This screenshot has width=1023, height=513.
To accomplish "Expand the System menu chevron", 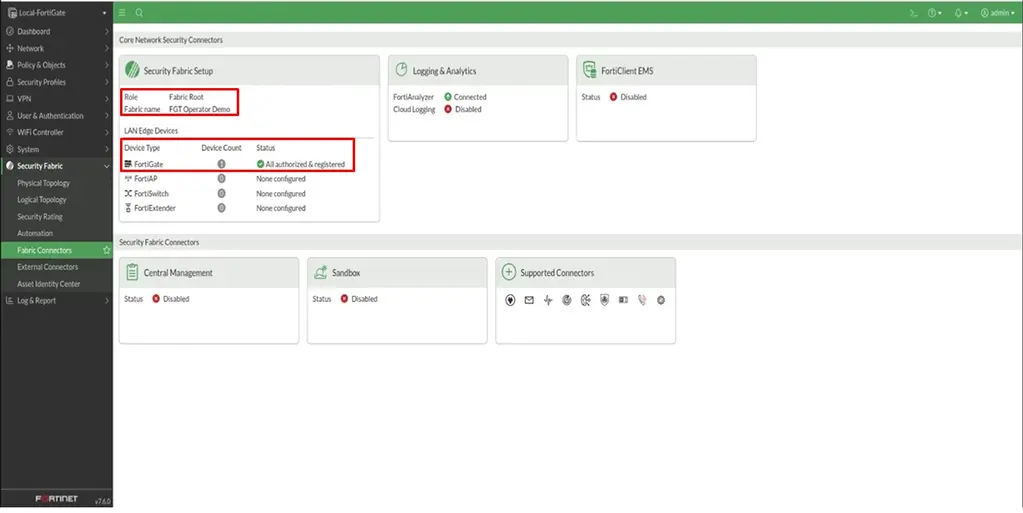I will [x=106, y=149].
